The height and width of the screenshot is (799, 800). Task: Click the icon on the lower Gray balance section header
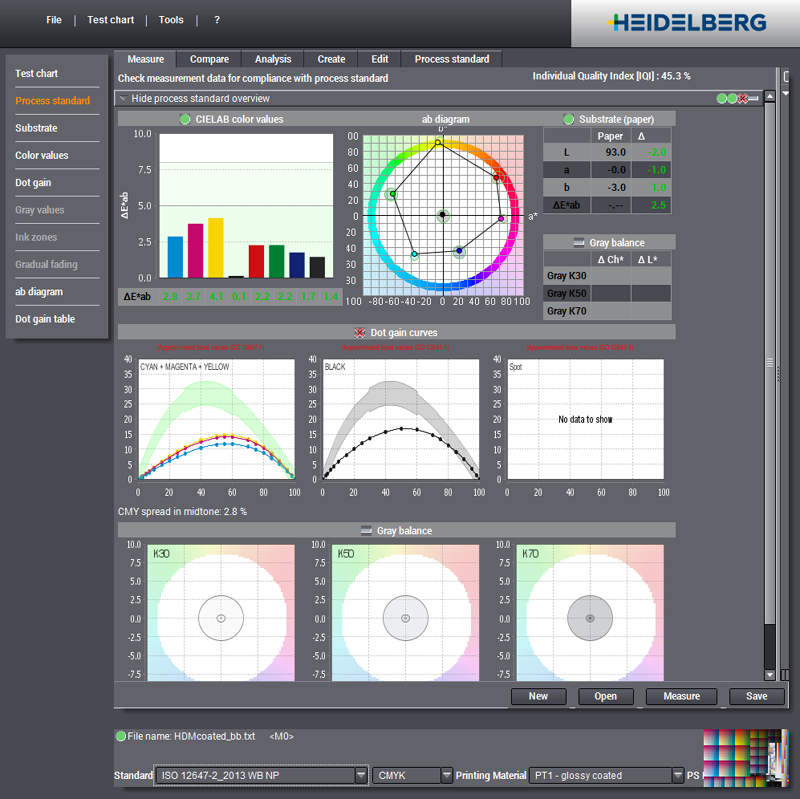tap(366, 530)
